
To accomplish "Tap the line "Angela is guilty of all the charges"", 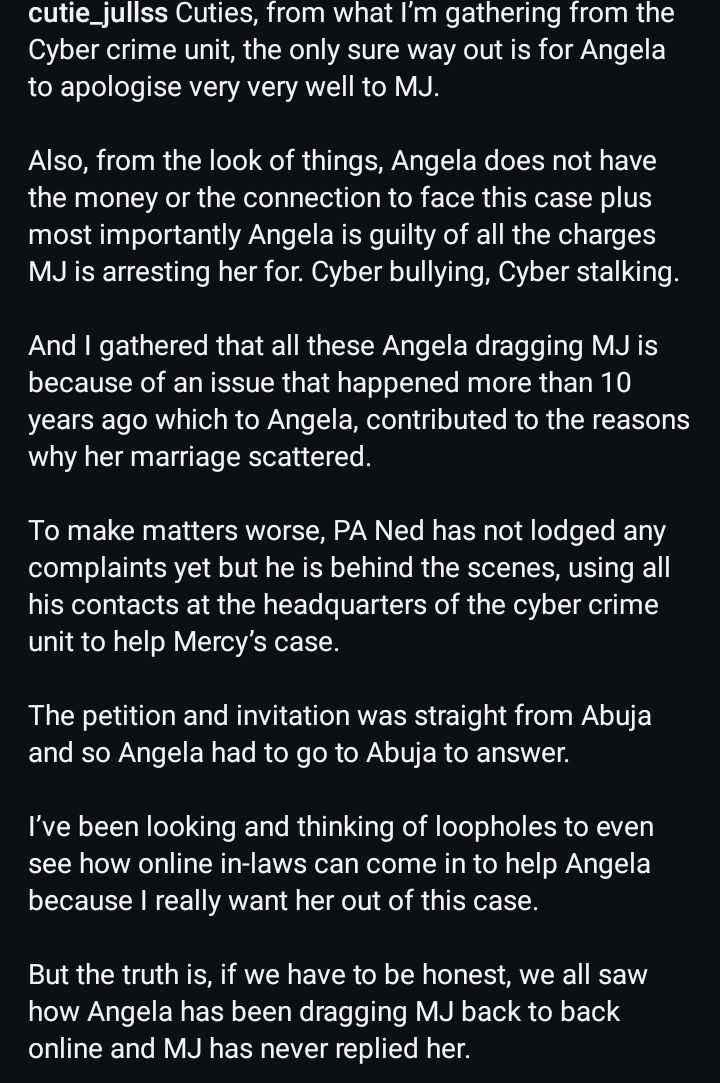I will [341, 234].
